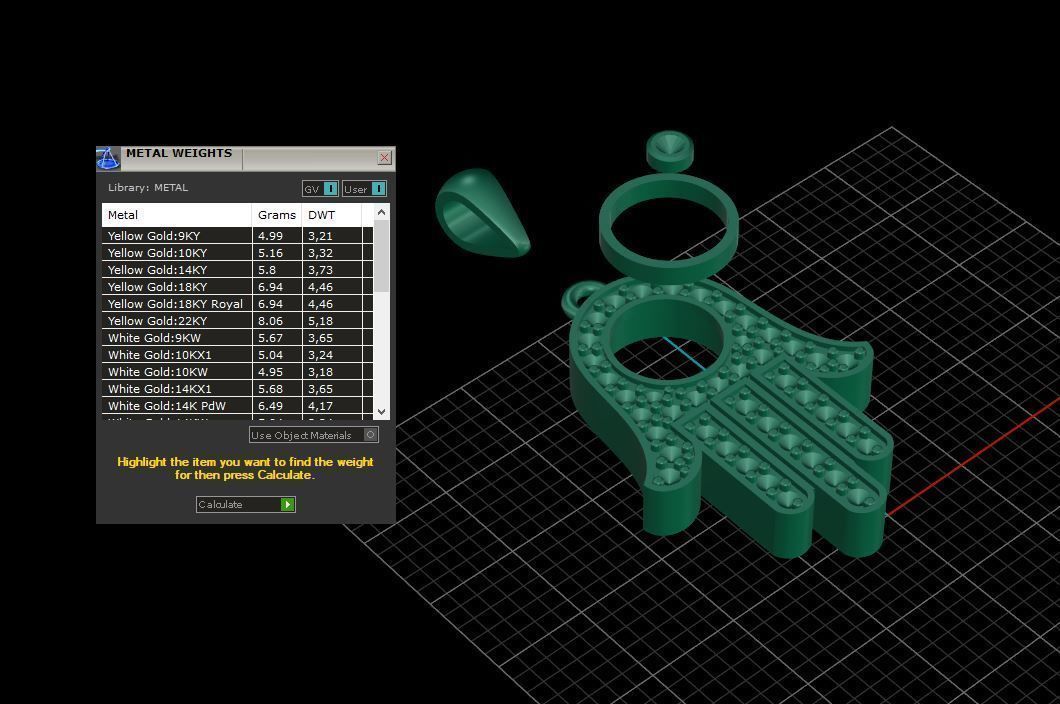Toggle the User library switch
This screenshot has width=1060, height=704.
click(364, 189)
